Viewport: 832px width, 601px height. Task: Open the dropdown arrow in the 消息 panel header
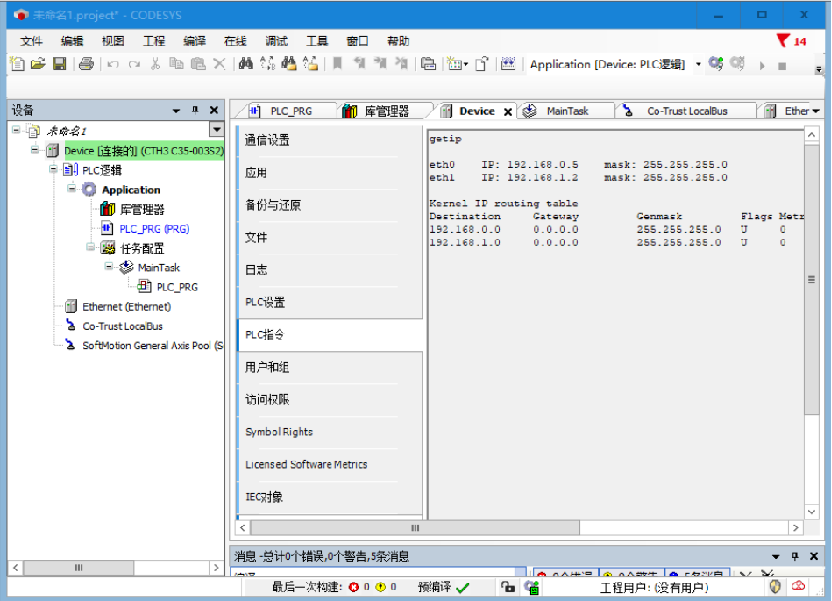pos(776,556)
